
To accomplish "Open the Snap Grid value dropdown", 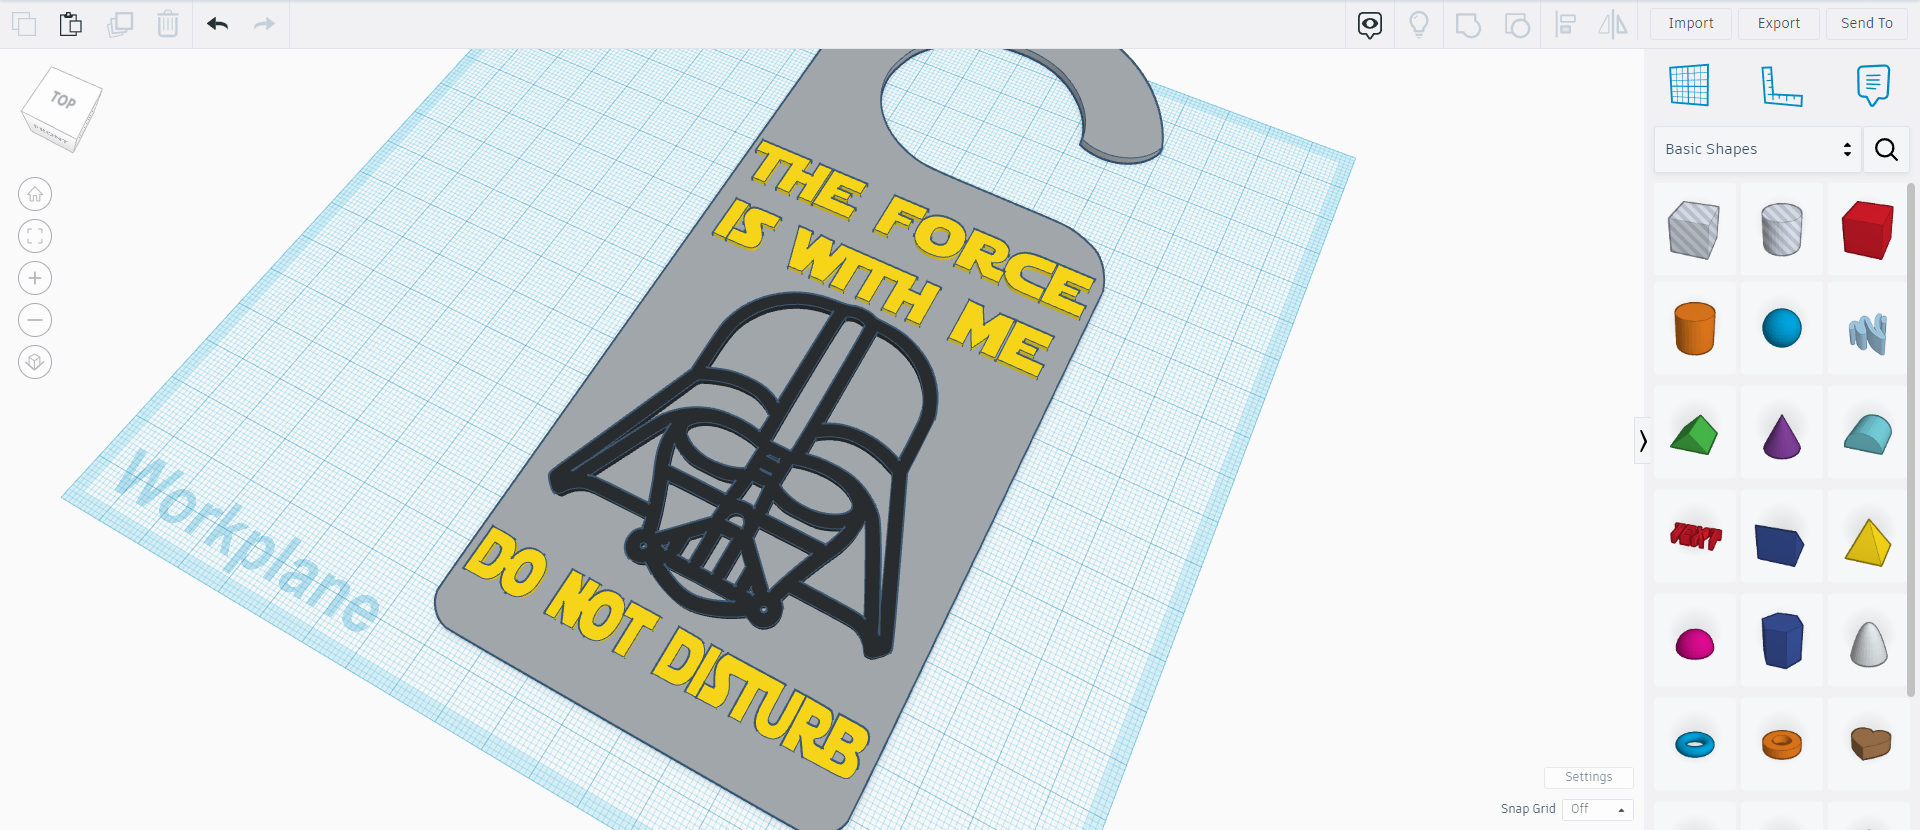I will coord(1597,809).
